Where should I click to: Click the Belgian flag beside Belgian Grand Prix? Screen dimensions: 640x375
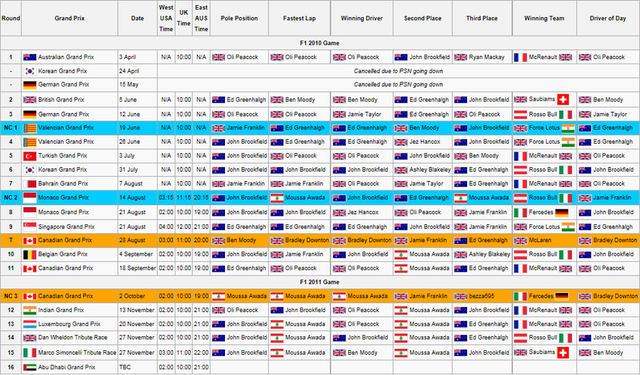(x=30, y=255)
